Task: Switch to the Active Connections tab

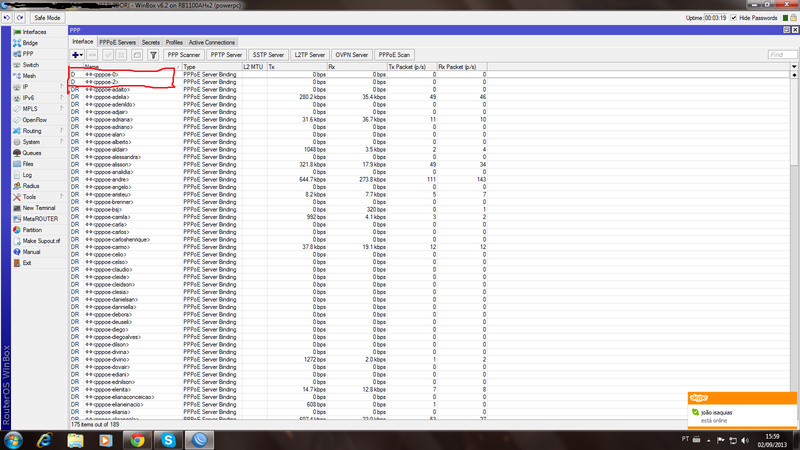Action: point(212,42)
